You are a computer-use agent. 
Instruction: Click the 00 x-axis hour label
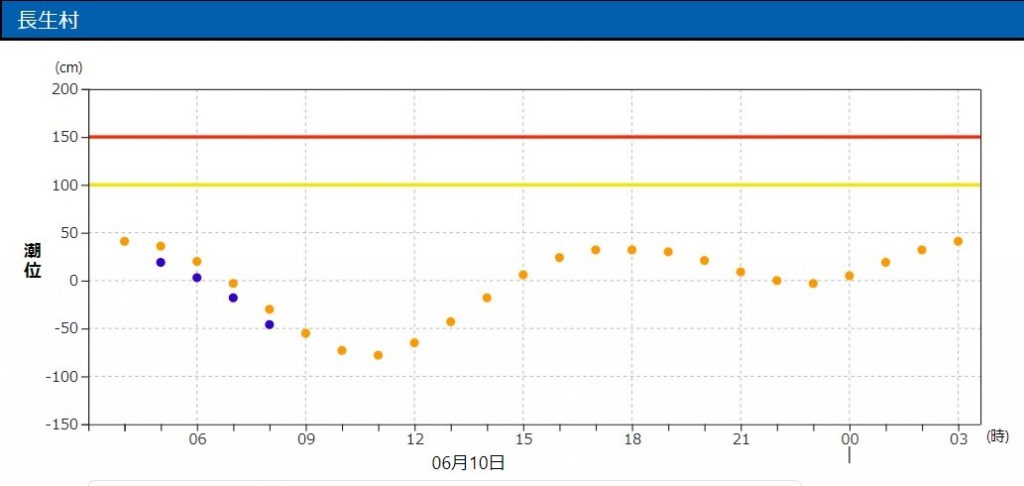tap(850, 440)
